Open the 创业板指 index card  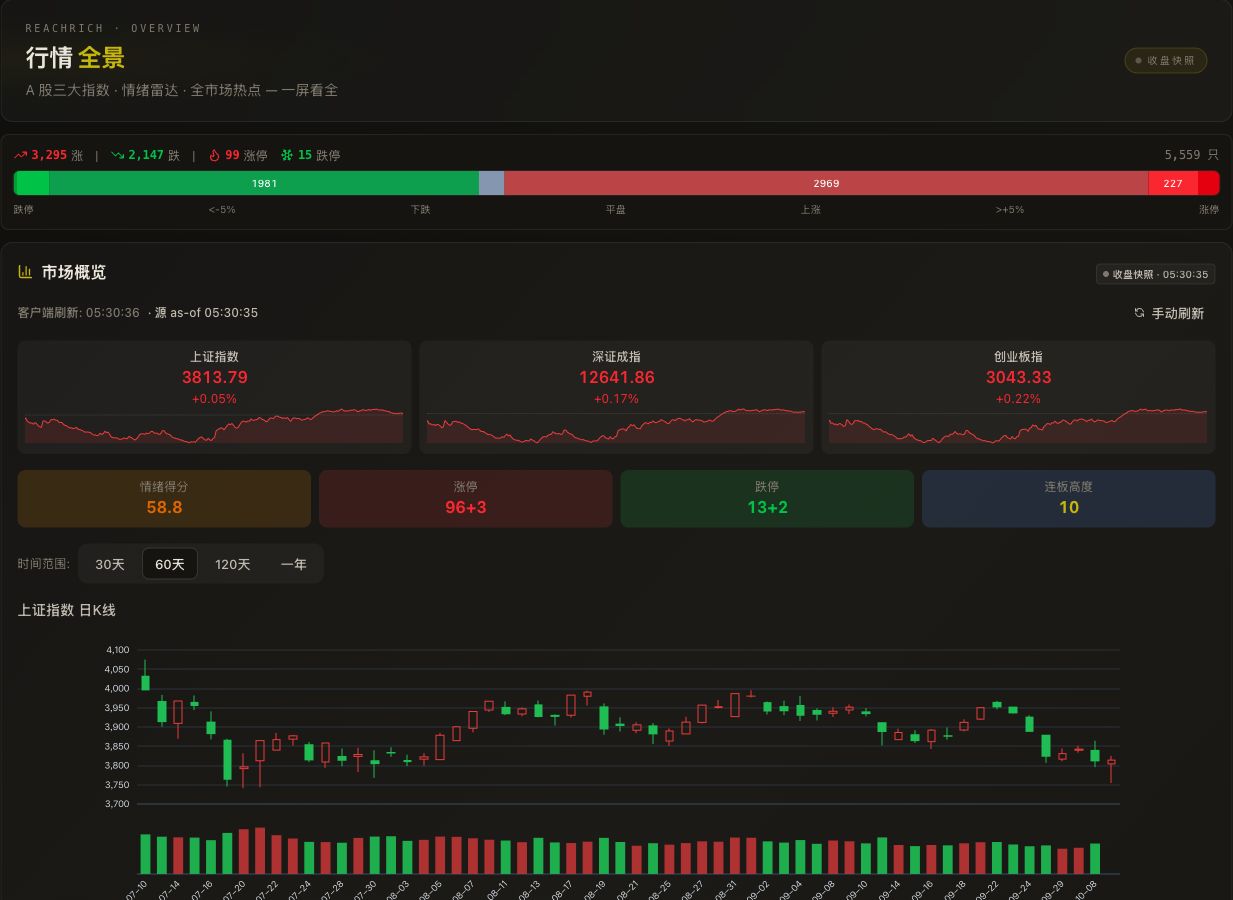(1018, 397)
